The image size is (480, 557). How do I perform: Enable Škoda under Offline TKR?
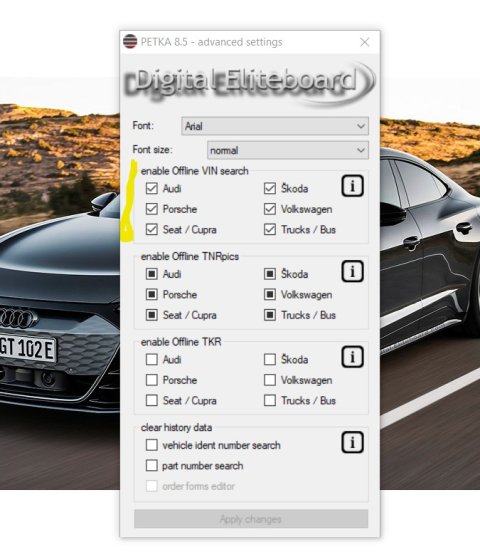coord(270,359)
